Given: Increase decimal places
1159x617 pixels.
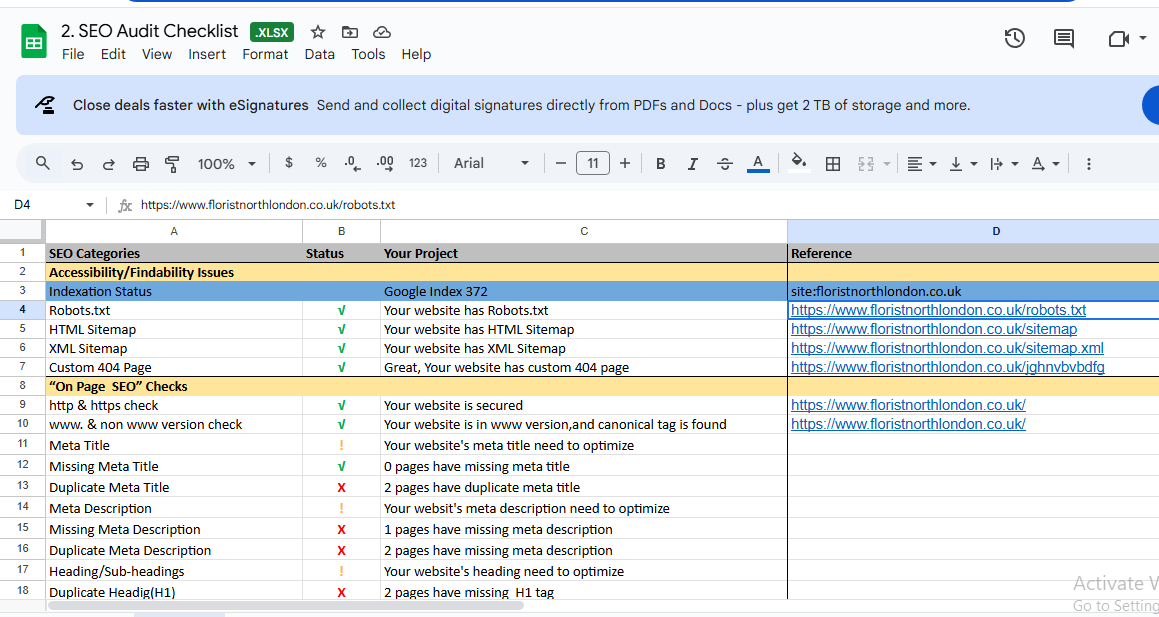Looking at the screenshot, I should click(x=385, y=163).
